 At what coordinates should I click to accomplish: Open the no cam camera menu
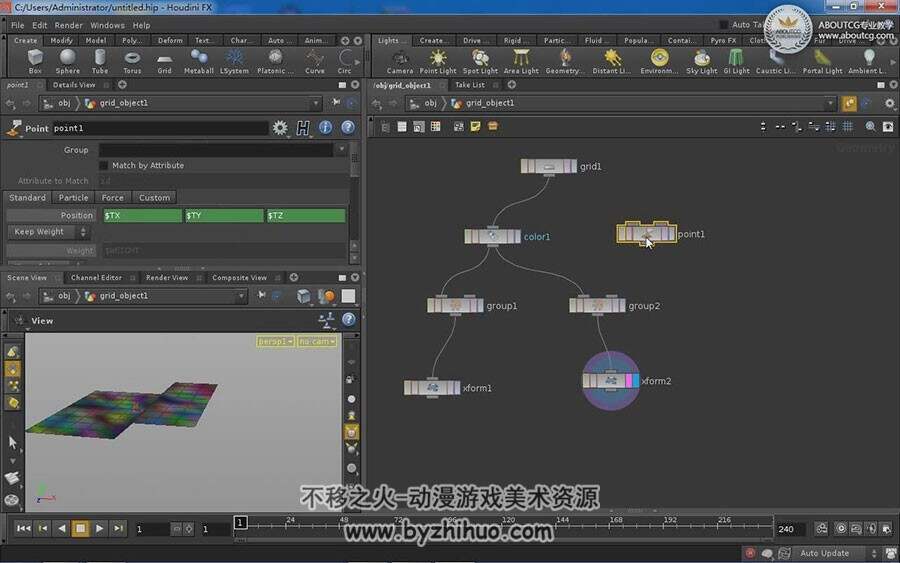point(316,341)
